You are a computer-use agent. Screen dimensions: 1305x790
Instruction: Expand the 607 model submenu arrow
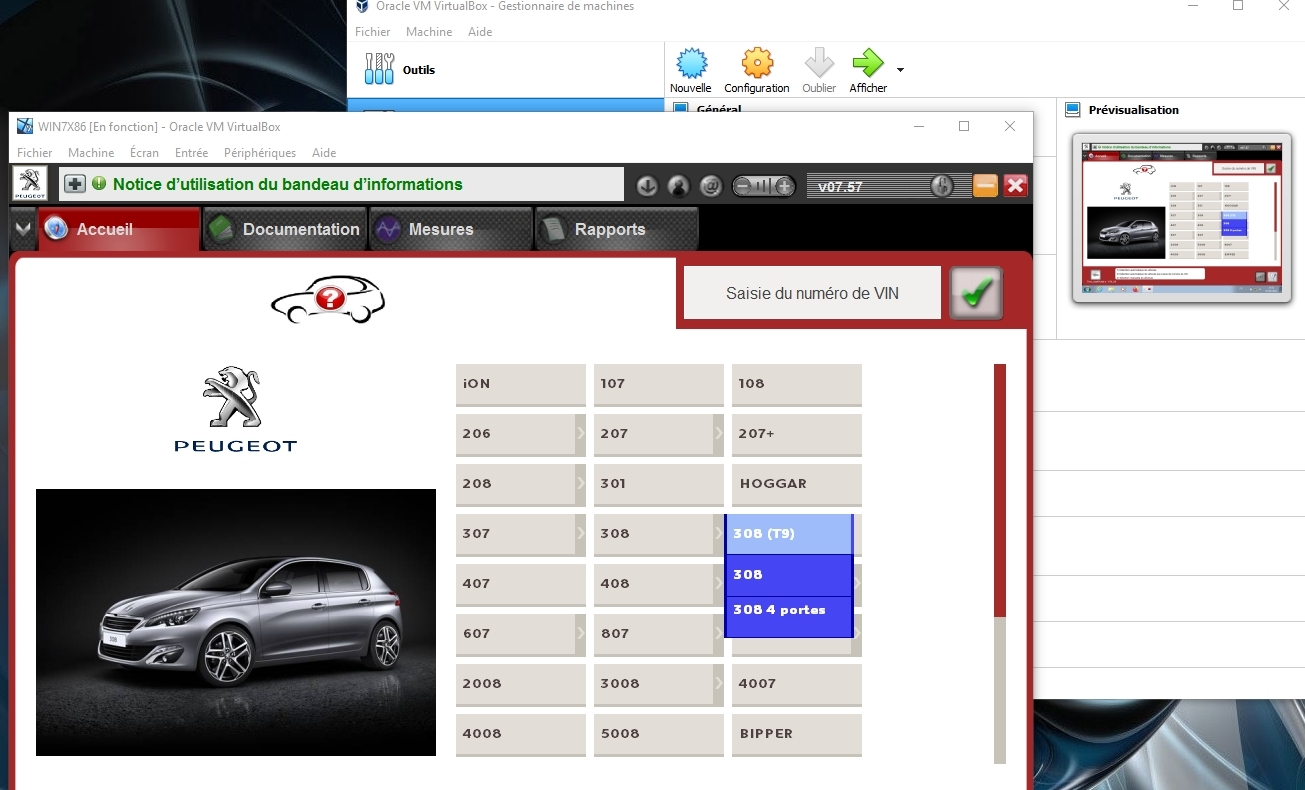coord(580,633)
